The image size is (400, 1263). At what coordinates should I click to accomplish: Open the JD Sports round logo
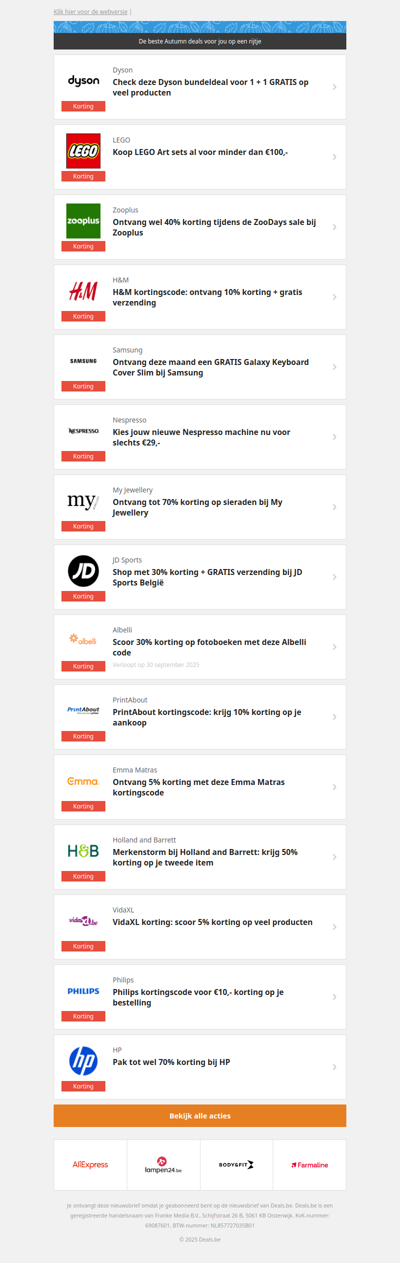[x=83, y=570]
